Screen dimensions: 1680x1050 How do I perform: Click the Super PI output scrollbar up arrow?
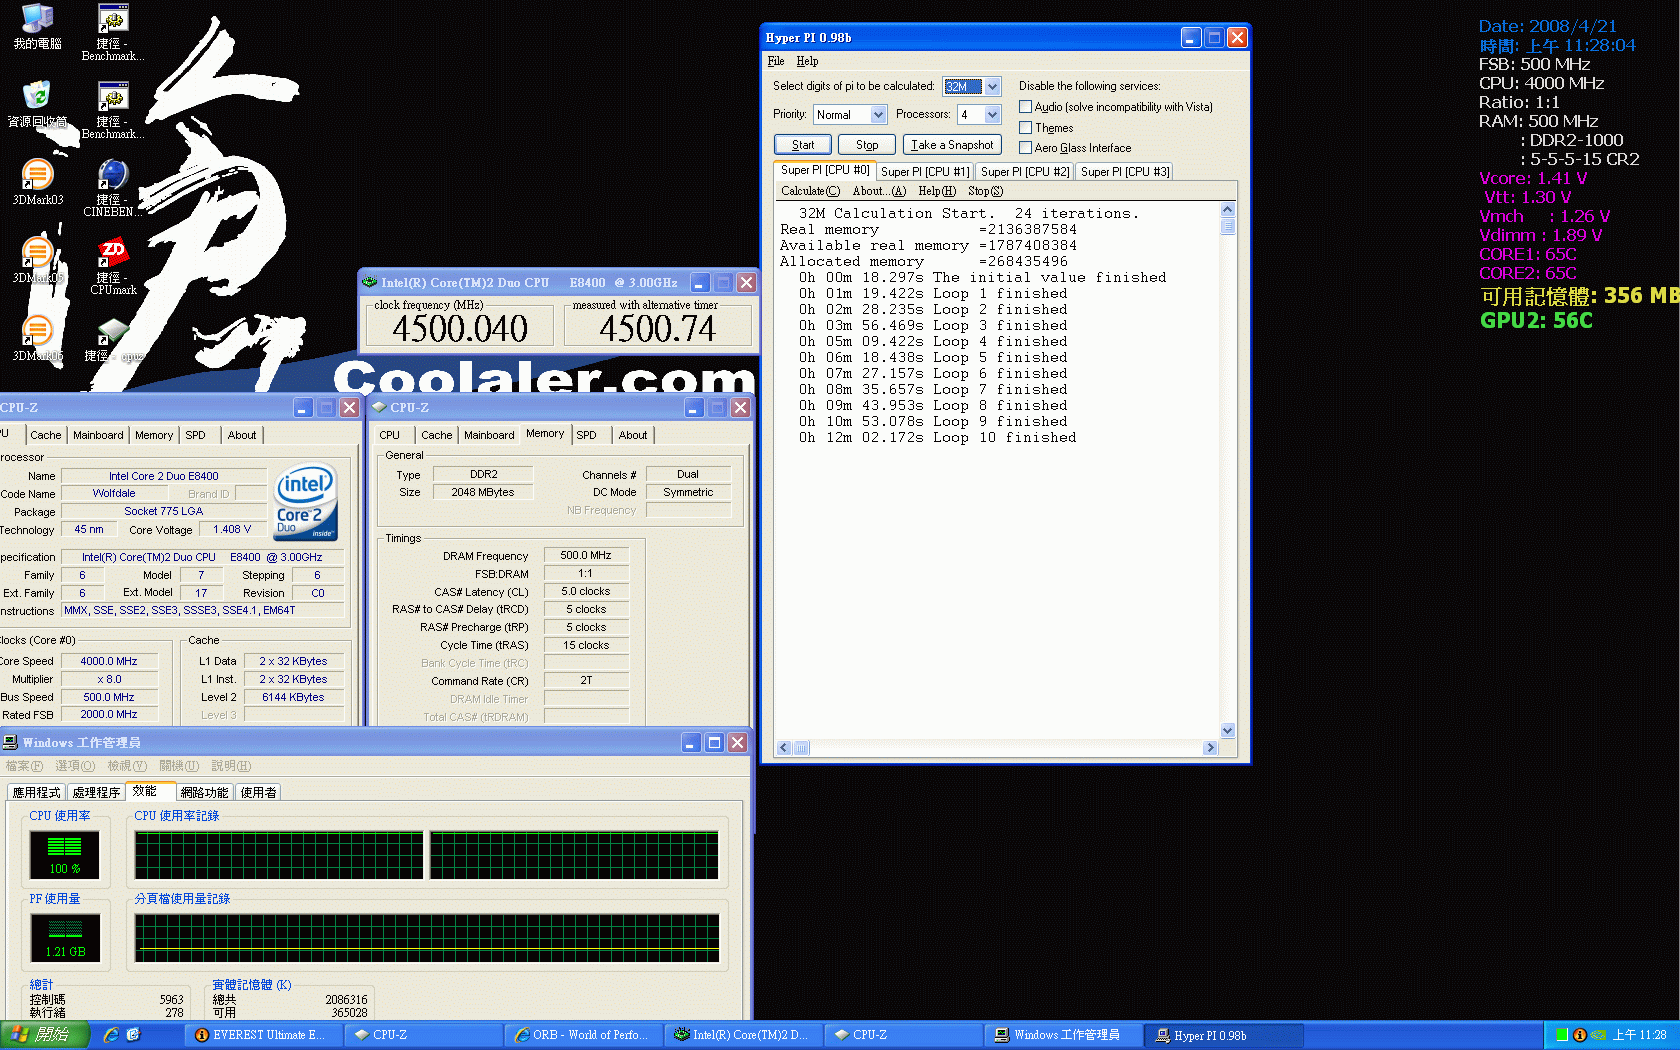1228,210
